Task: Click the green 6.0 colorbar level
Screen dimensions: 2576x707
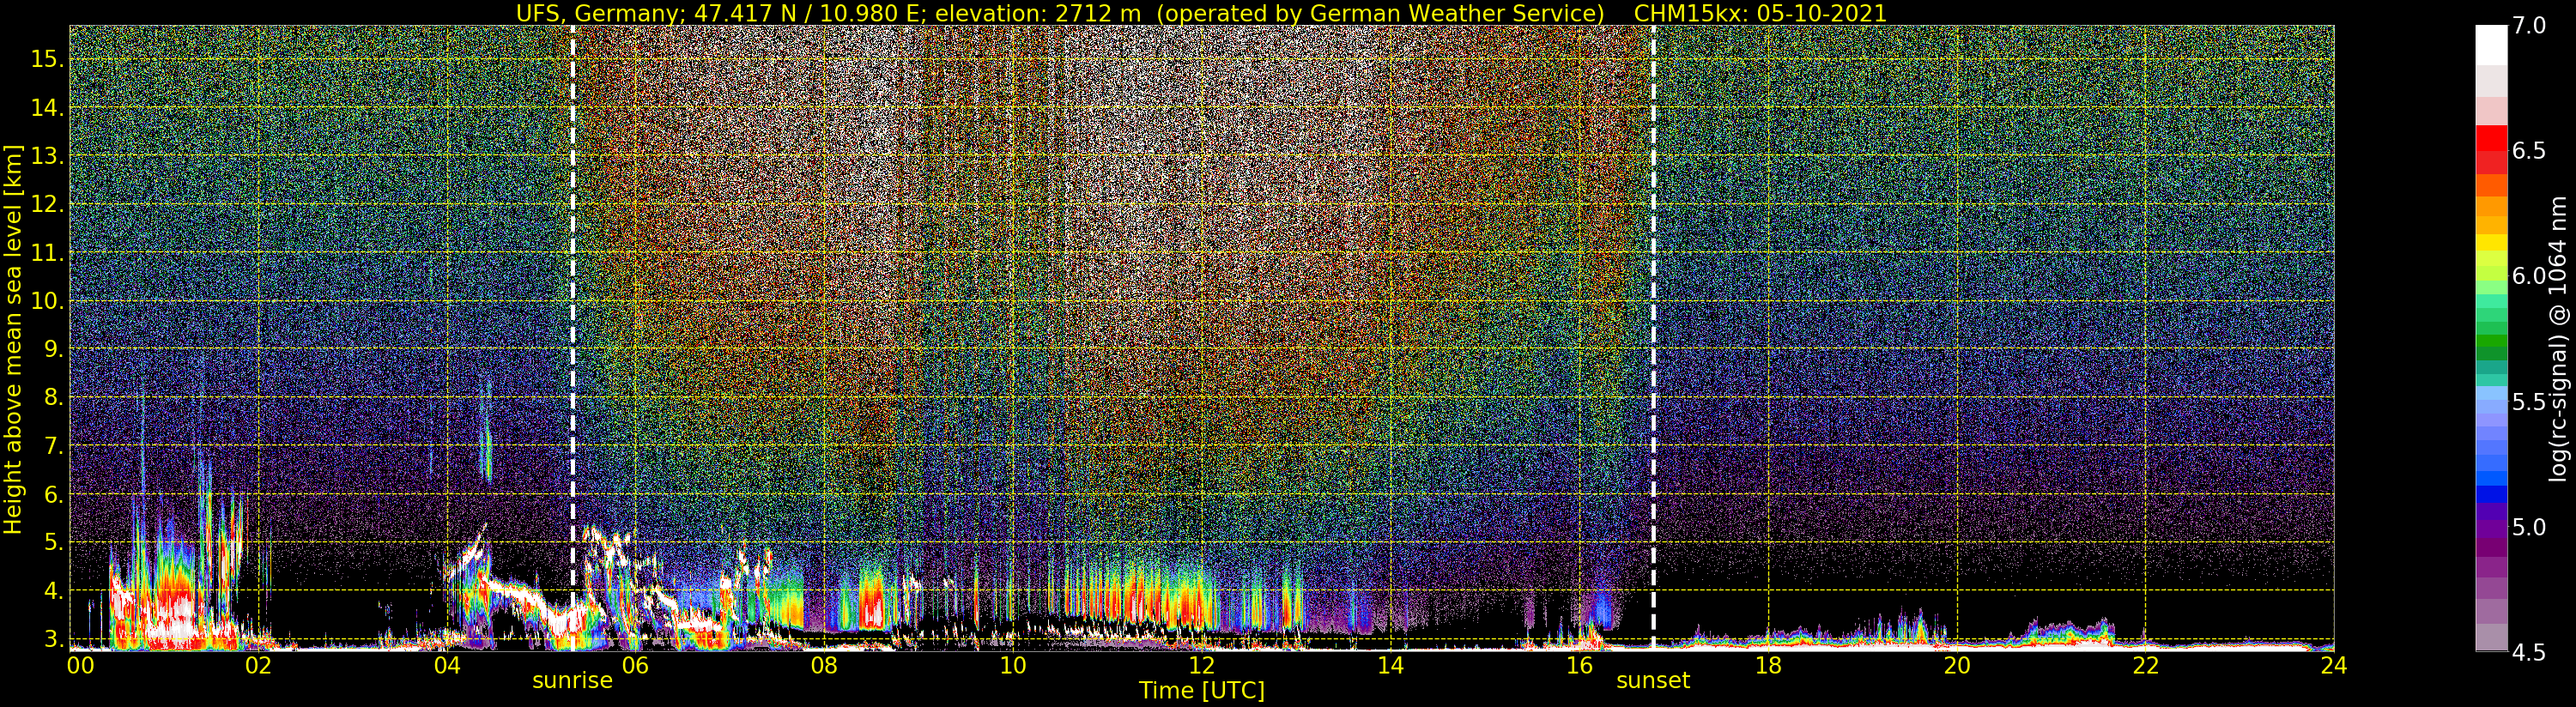Action: [x=2491, y=277]
